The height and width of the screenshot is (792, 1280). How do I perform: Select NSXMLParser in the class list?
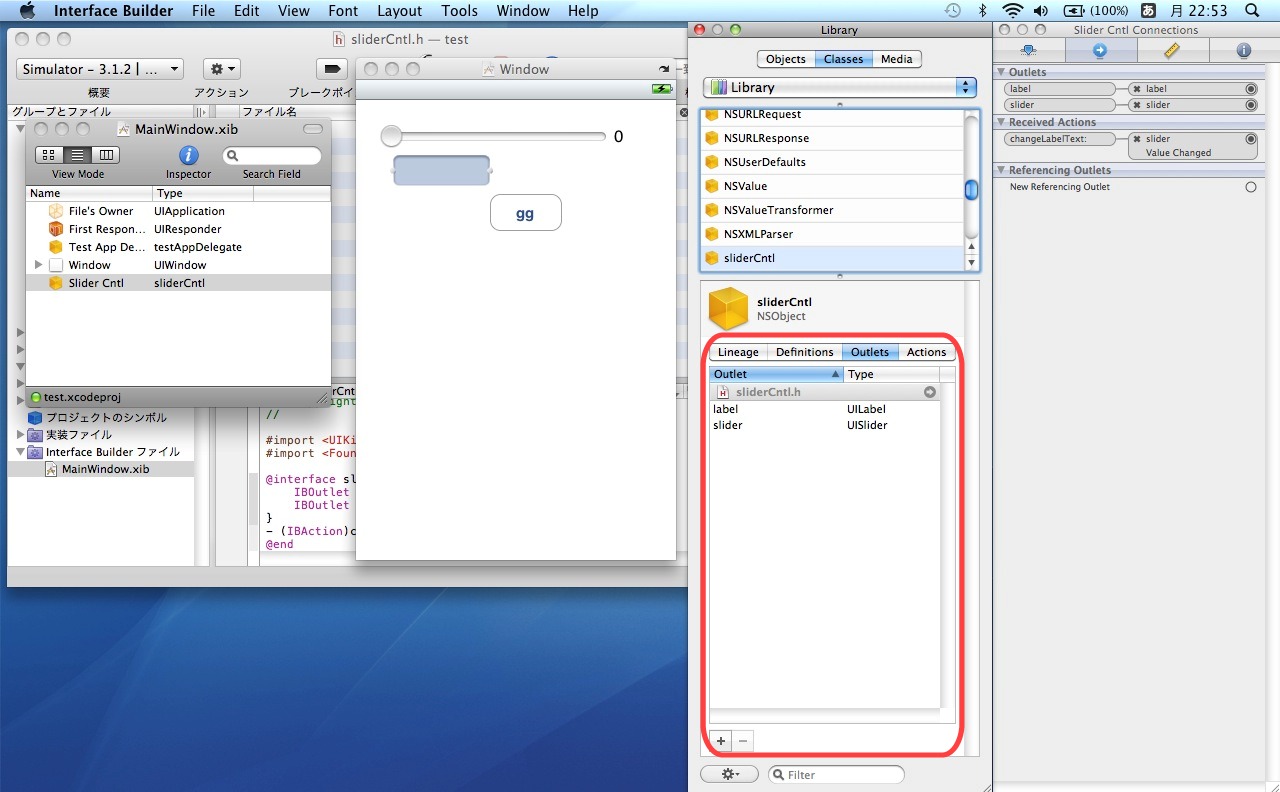tap(832, 234)
